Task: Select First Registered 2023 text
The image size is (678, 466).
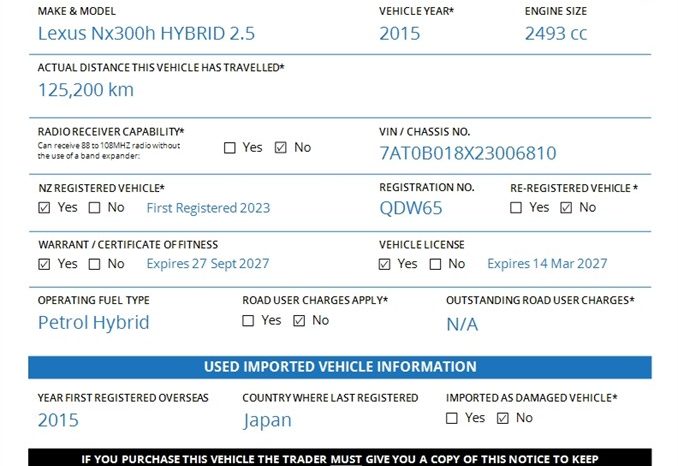Action: coord(208,208)
